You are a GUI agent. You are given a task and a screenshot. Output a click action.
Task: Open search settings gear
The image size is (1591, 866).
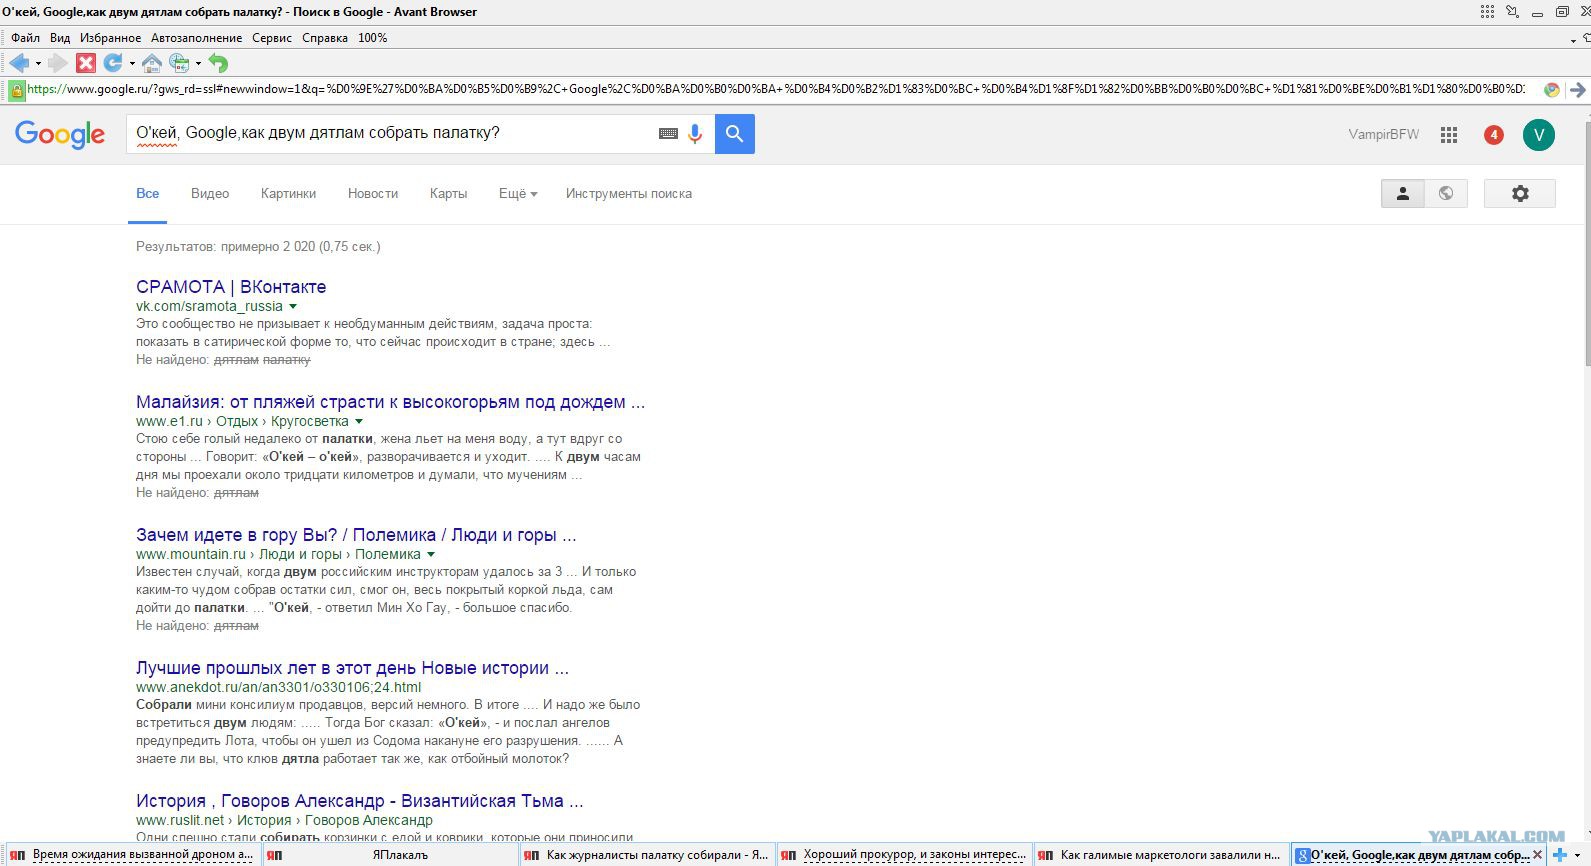1520,194
